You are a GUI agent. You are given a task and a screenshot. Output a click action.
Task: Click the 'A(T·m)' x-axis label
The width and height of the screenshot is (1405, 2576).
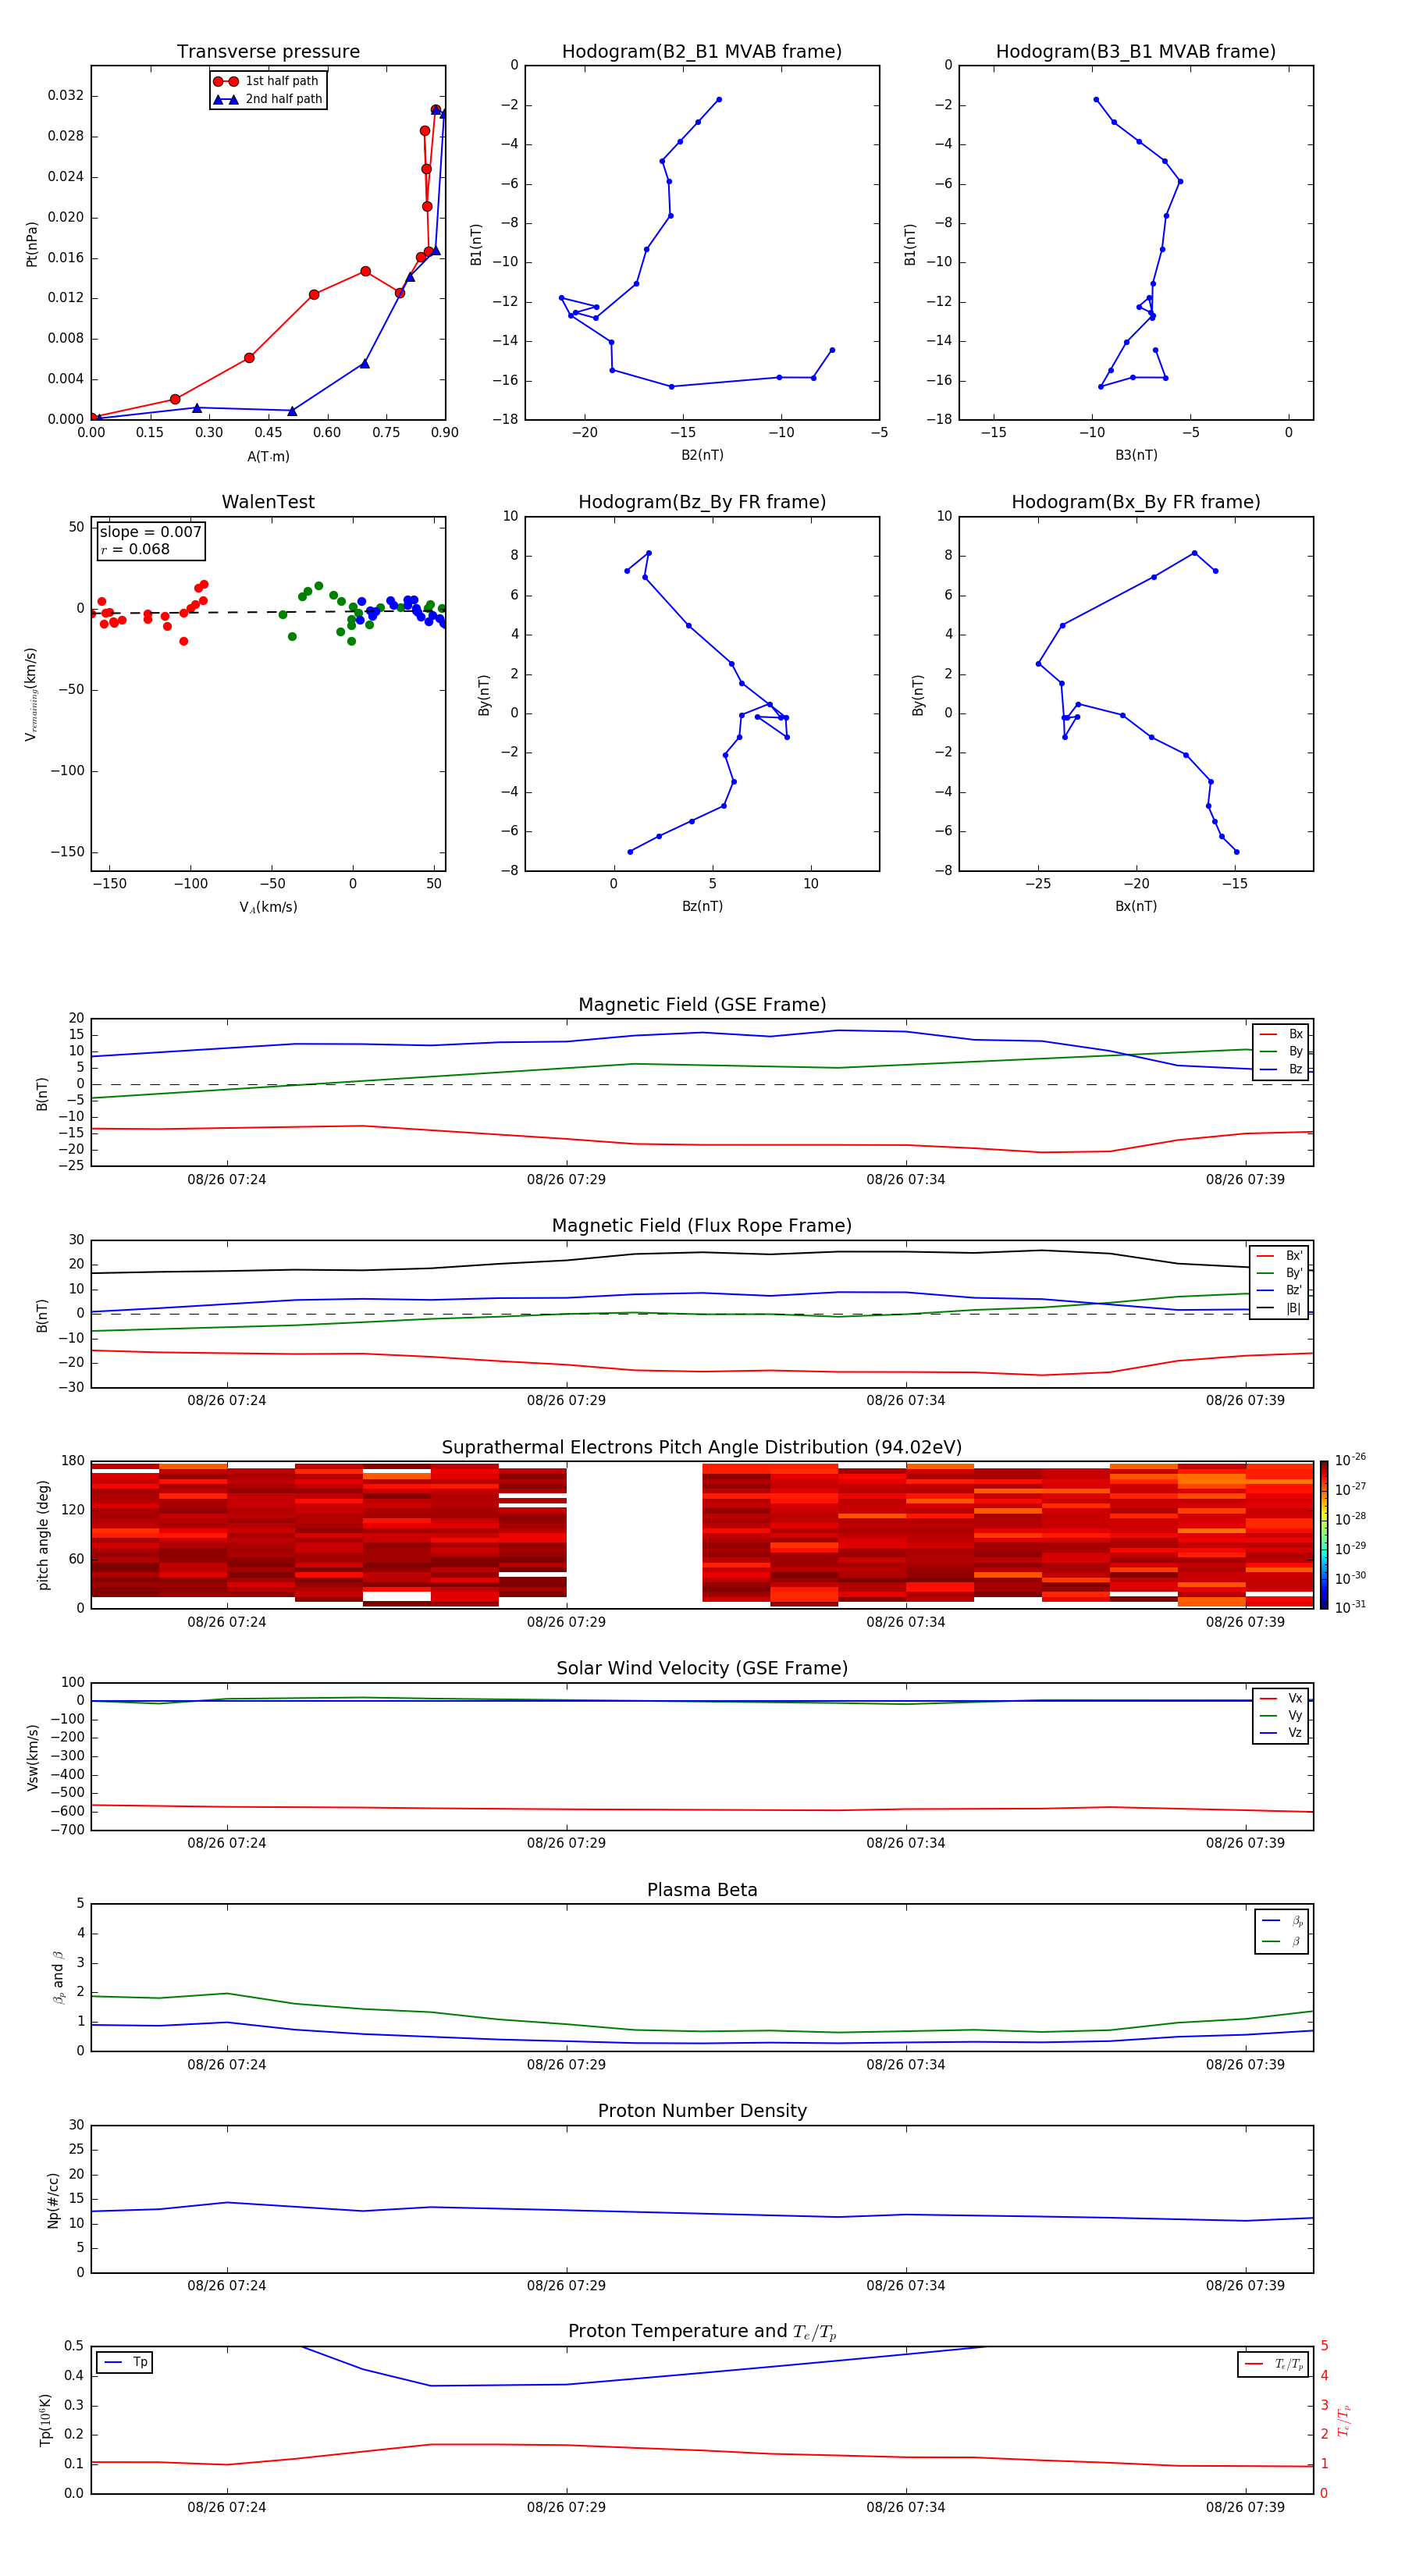coord(268,456)
